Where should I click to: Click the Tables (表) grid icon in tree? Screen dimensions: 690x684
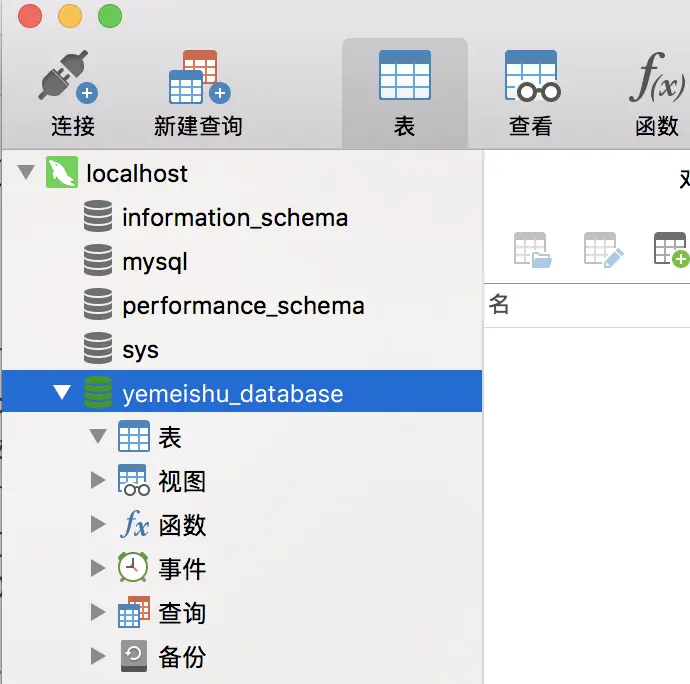point(134,436)
